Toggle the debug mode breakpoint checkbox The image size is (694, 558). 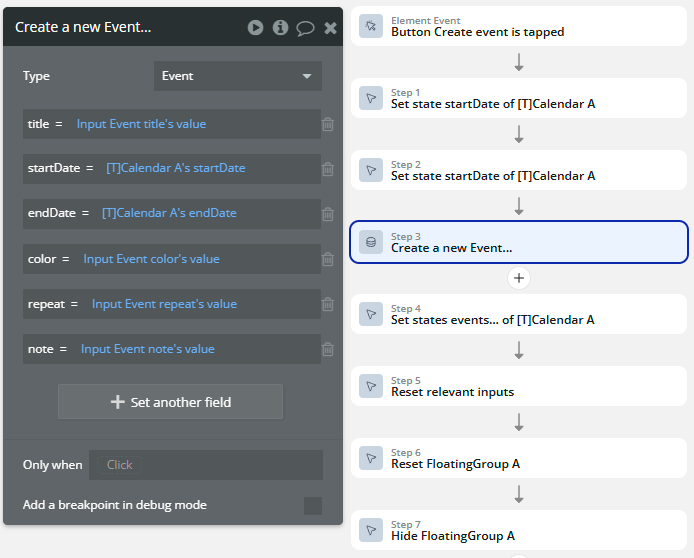[313, 506]
